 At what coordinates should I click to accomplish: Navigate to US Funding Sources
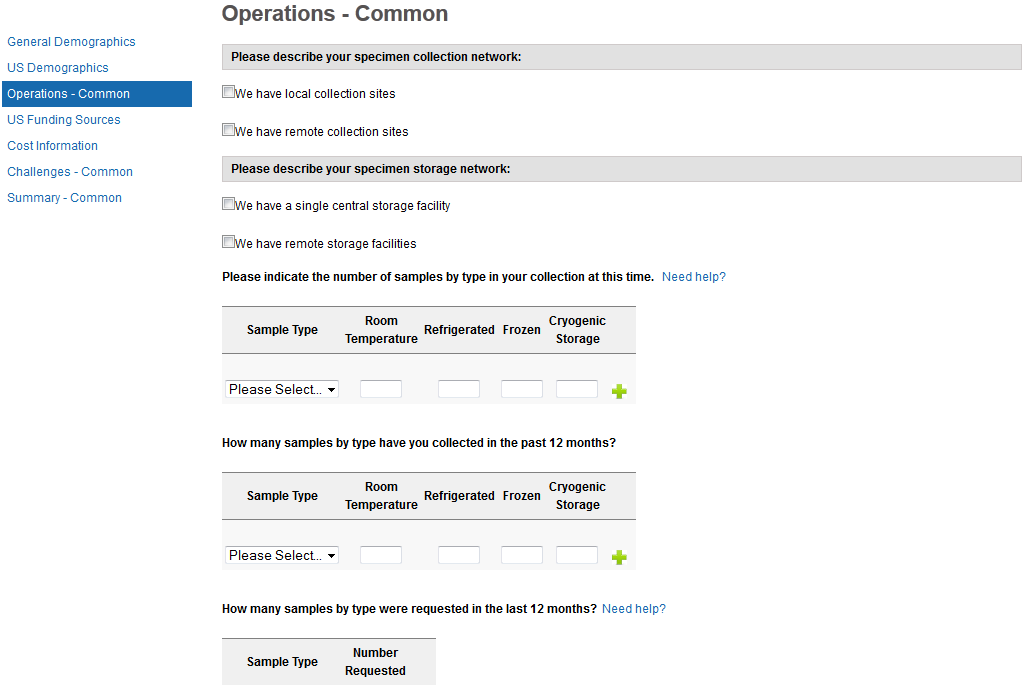pyautogui.click(x=64, y=120)
